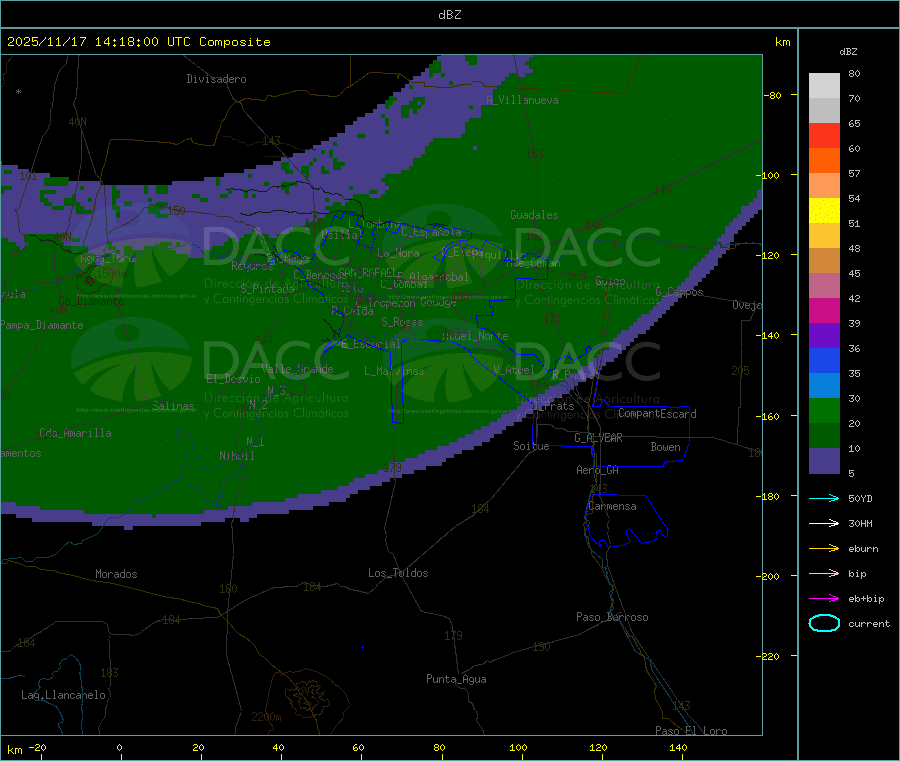Click the 'Pampa_Diamante' map label

42,325
